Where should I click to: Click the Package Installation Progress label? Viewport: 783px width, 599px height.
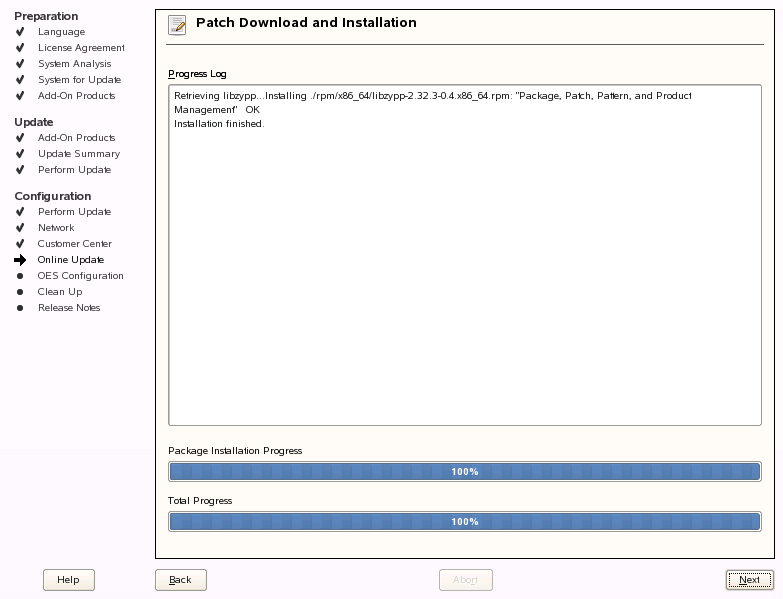click(x=235, y=451)
